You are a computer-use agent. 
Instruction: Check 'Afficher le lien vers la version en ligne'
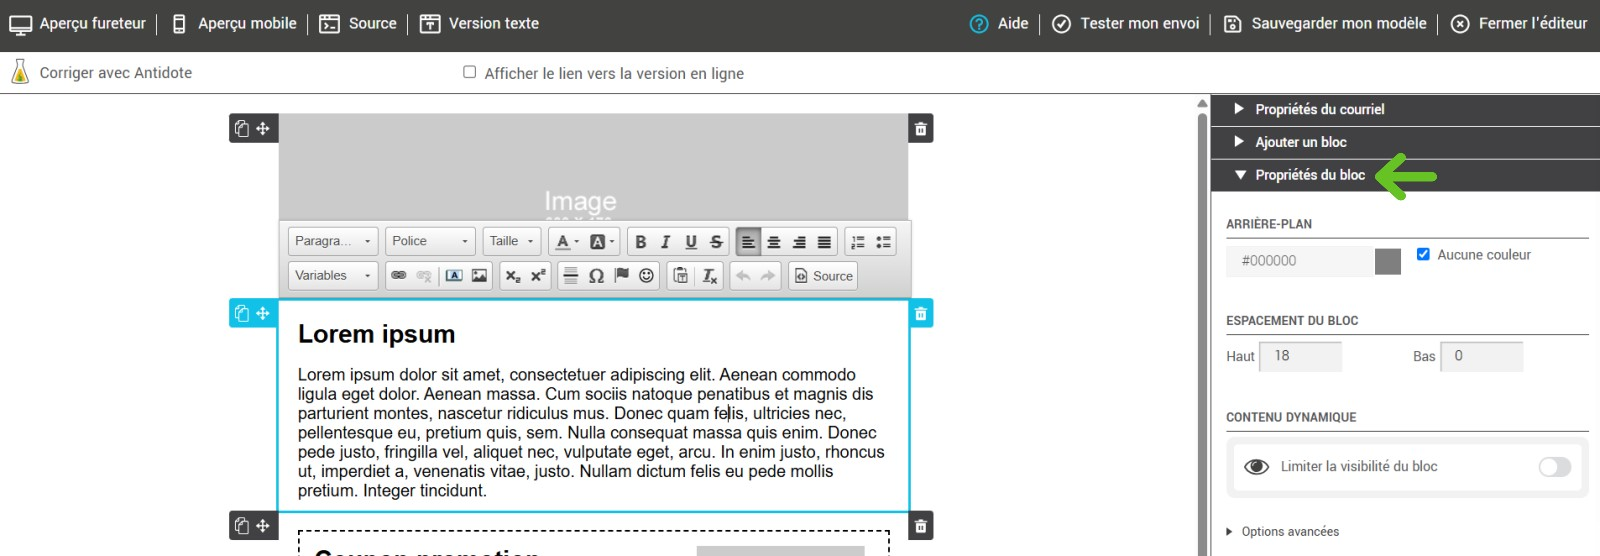[x=470, y=72]
